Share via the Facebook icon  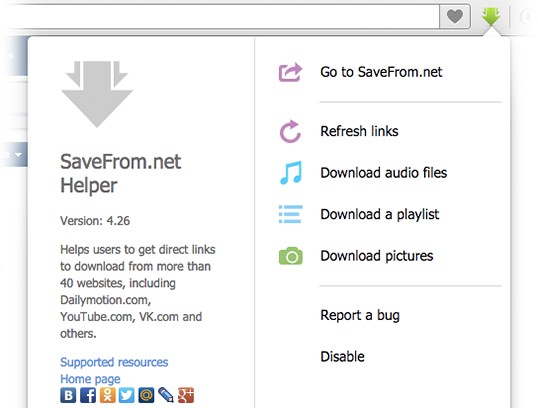(88, 395)
